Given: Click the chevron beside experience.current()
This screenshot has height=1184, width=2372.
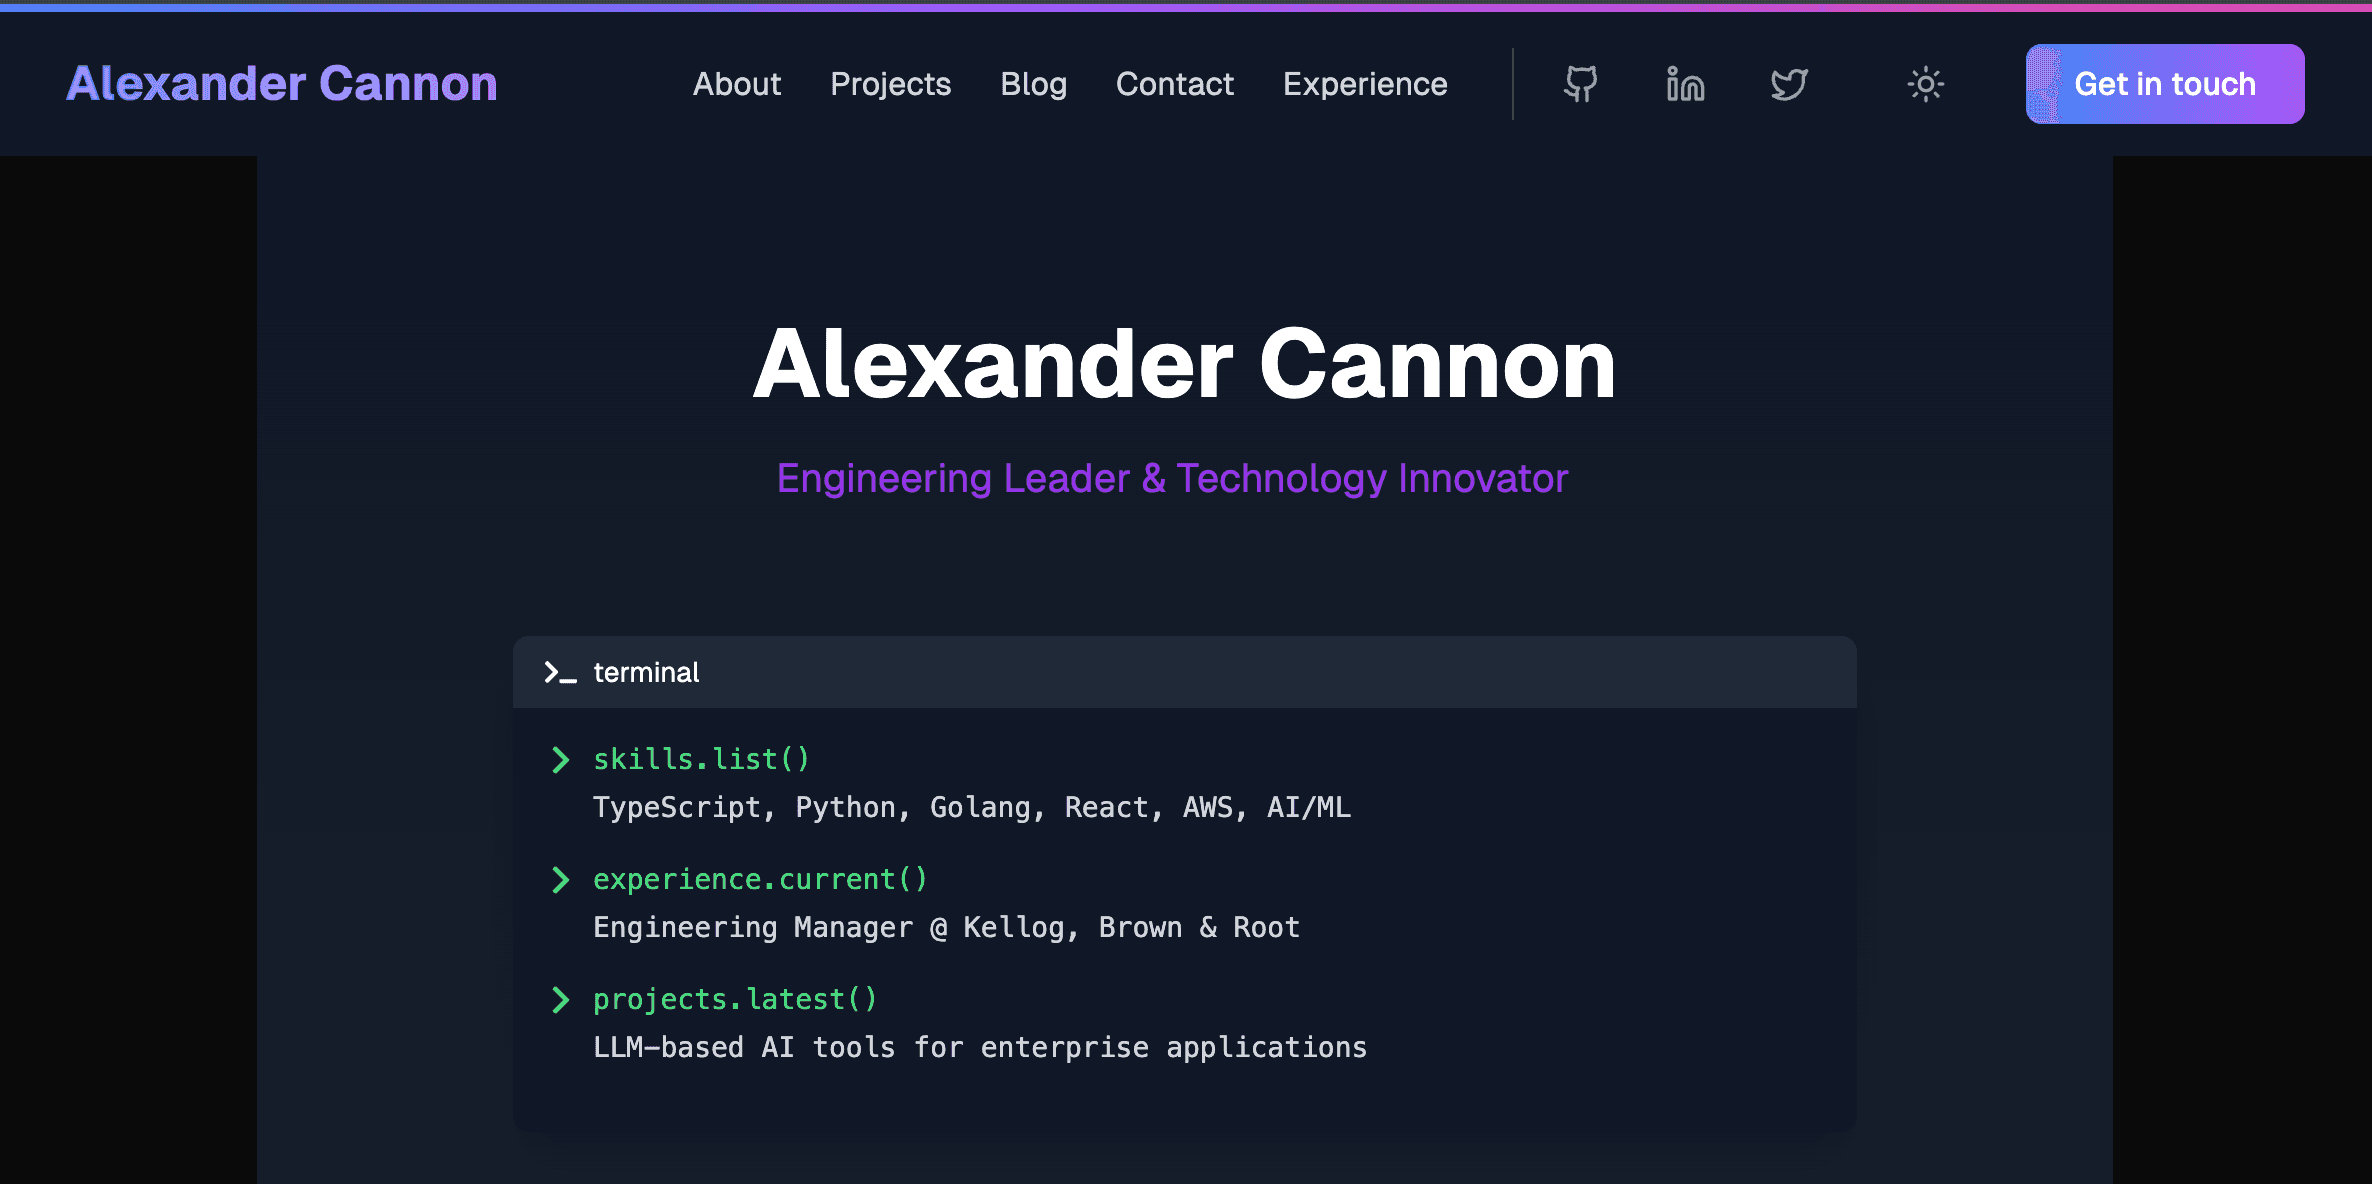Looking at the screenshot, I should (x=560, y=880).
